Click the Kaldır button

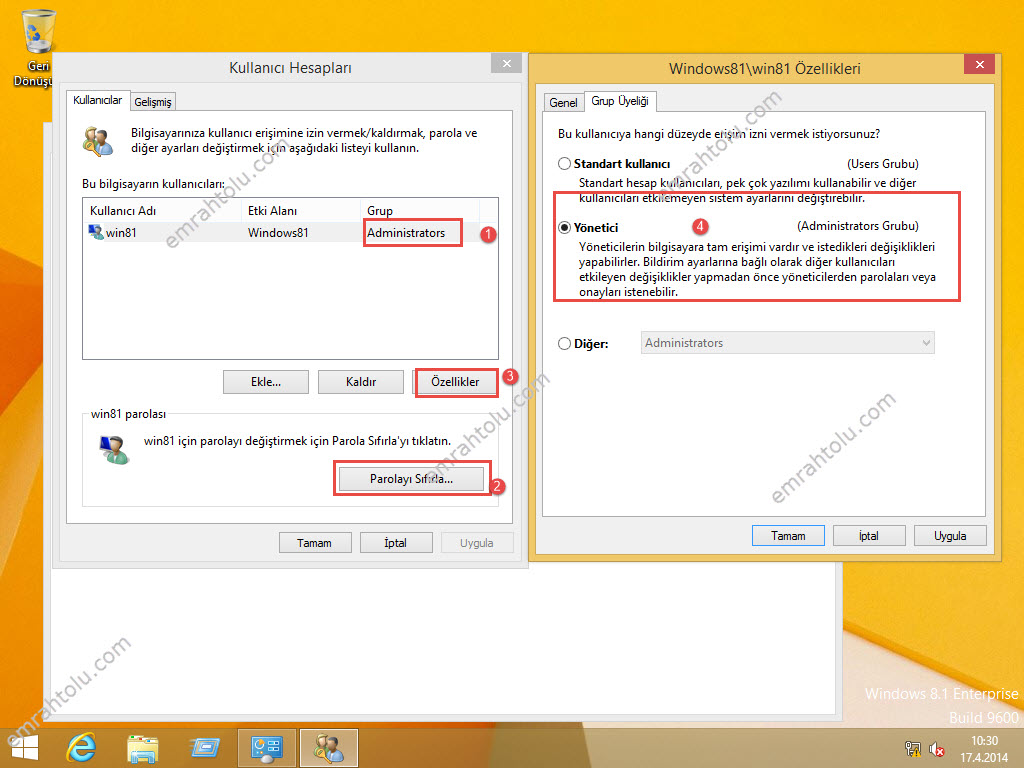tap(360, 382)
